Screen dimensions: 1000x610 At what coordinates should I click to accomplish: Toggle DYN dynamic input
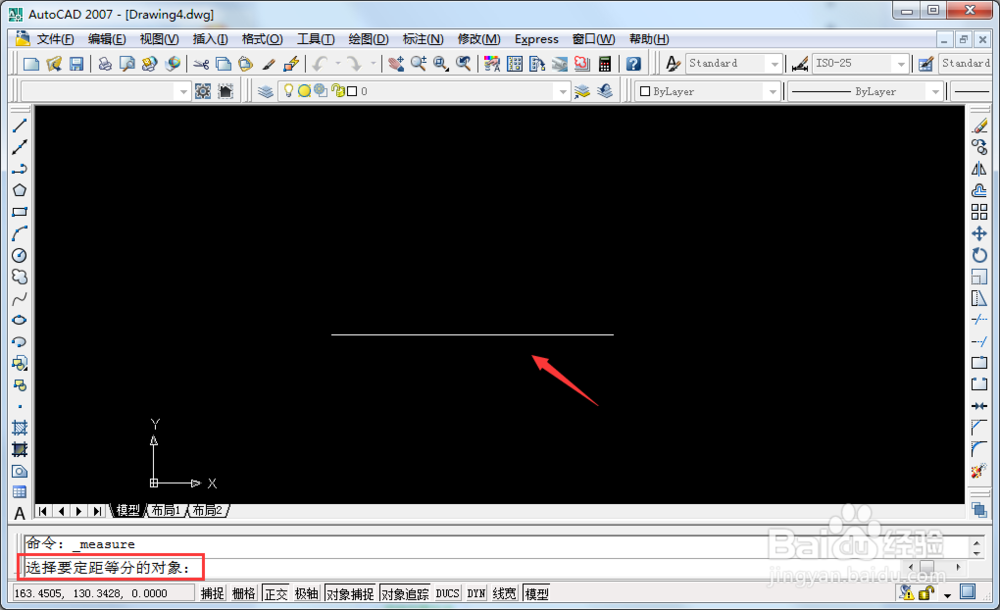coord(476,593)
